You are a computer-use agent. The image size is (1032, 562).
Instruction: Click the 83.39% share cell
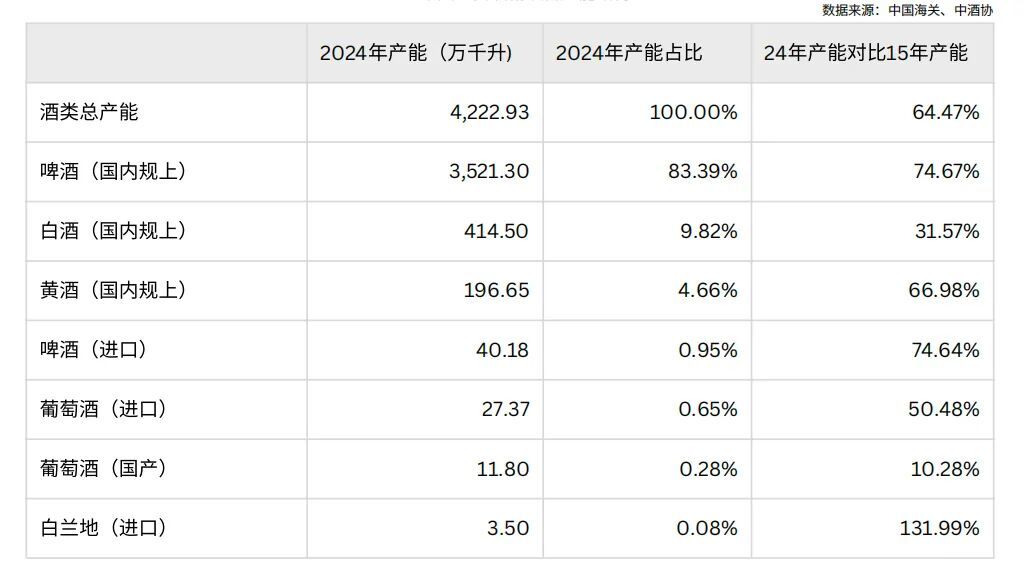coord(703,171)
